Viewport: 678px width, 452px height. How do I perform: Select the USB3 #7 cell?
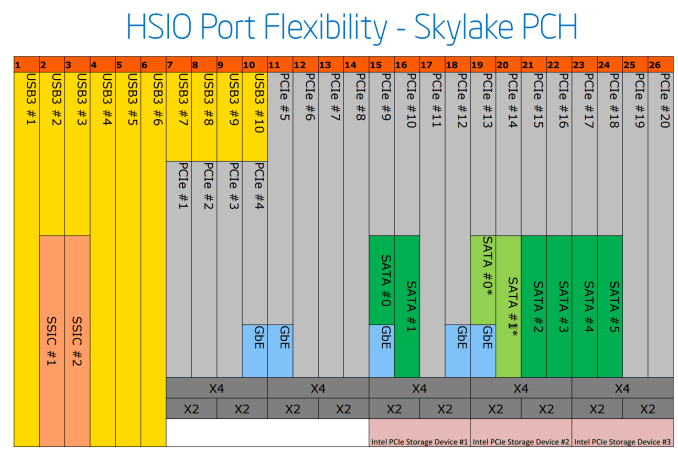(179, 117)
